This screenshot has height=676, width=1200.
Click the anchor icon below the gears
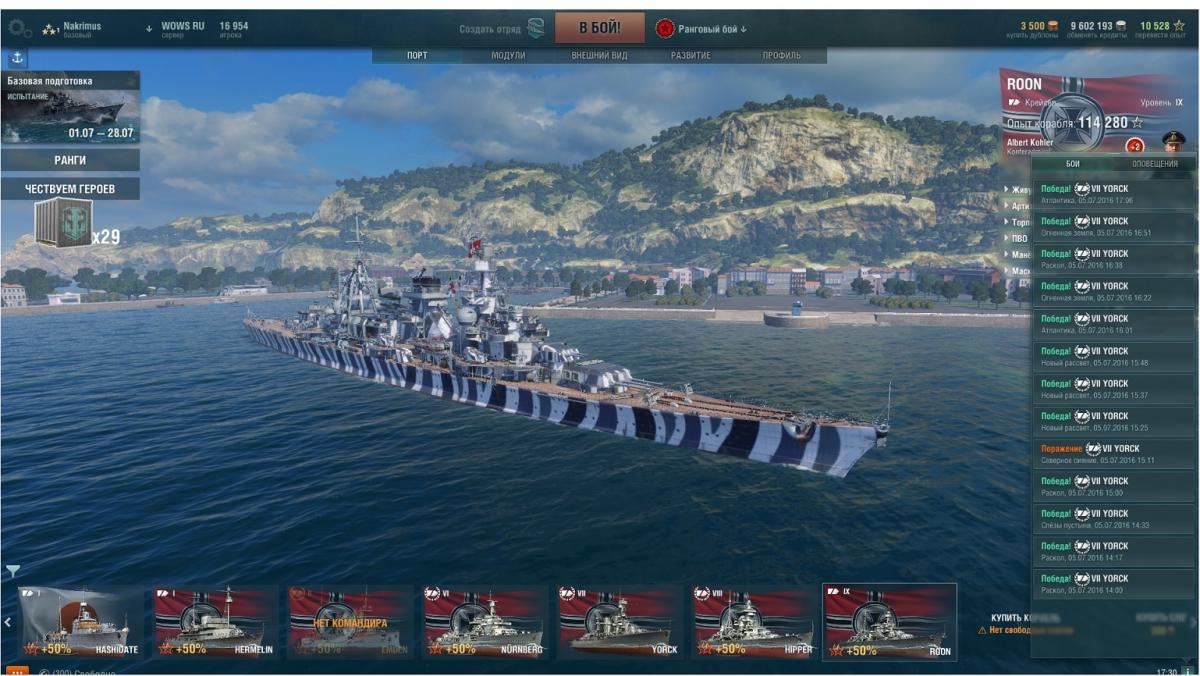pyautogui.click(x=18, y=58)
